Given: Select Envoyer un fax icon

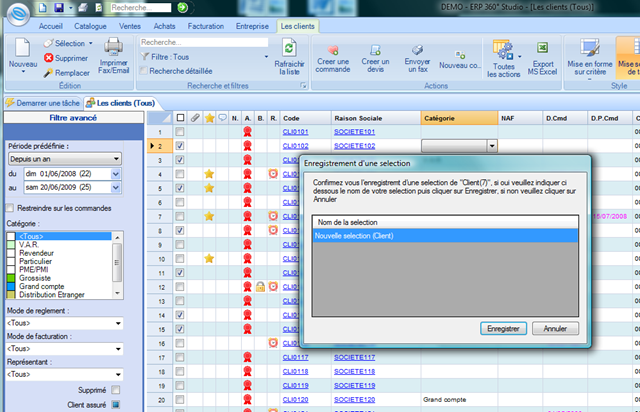Looking at the screenshot, I should coord(417,50).
